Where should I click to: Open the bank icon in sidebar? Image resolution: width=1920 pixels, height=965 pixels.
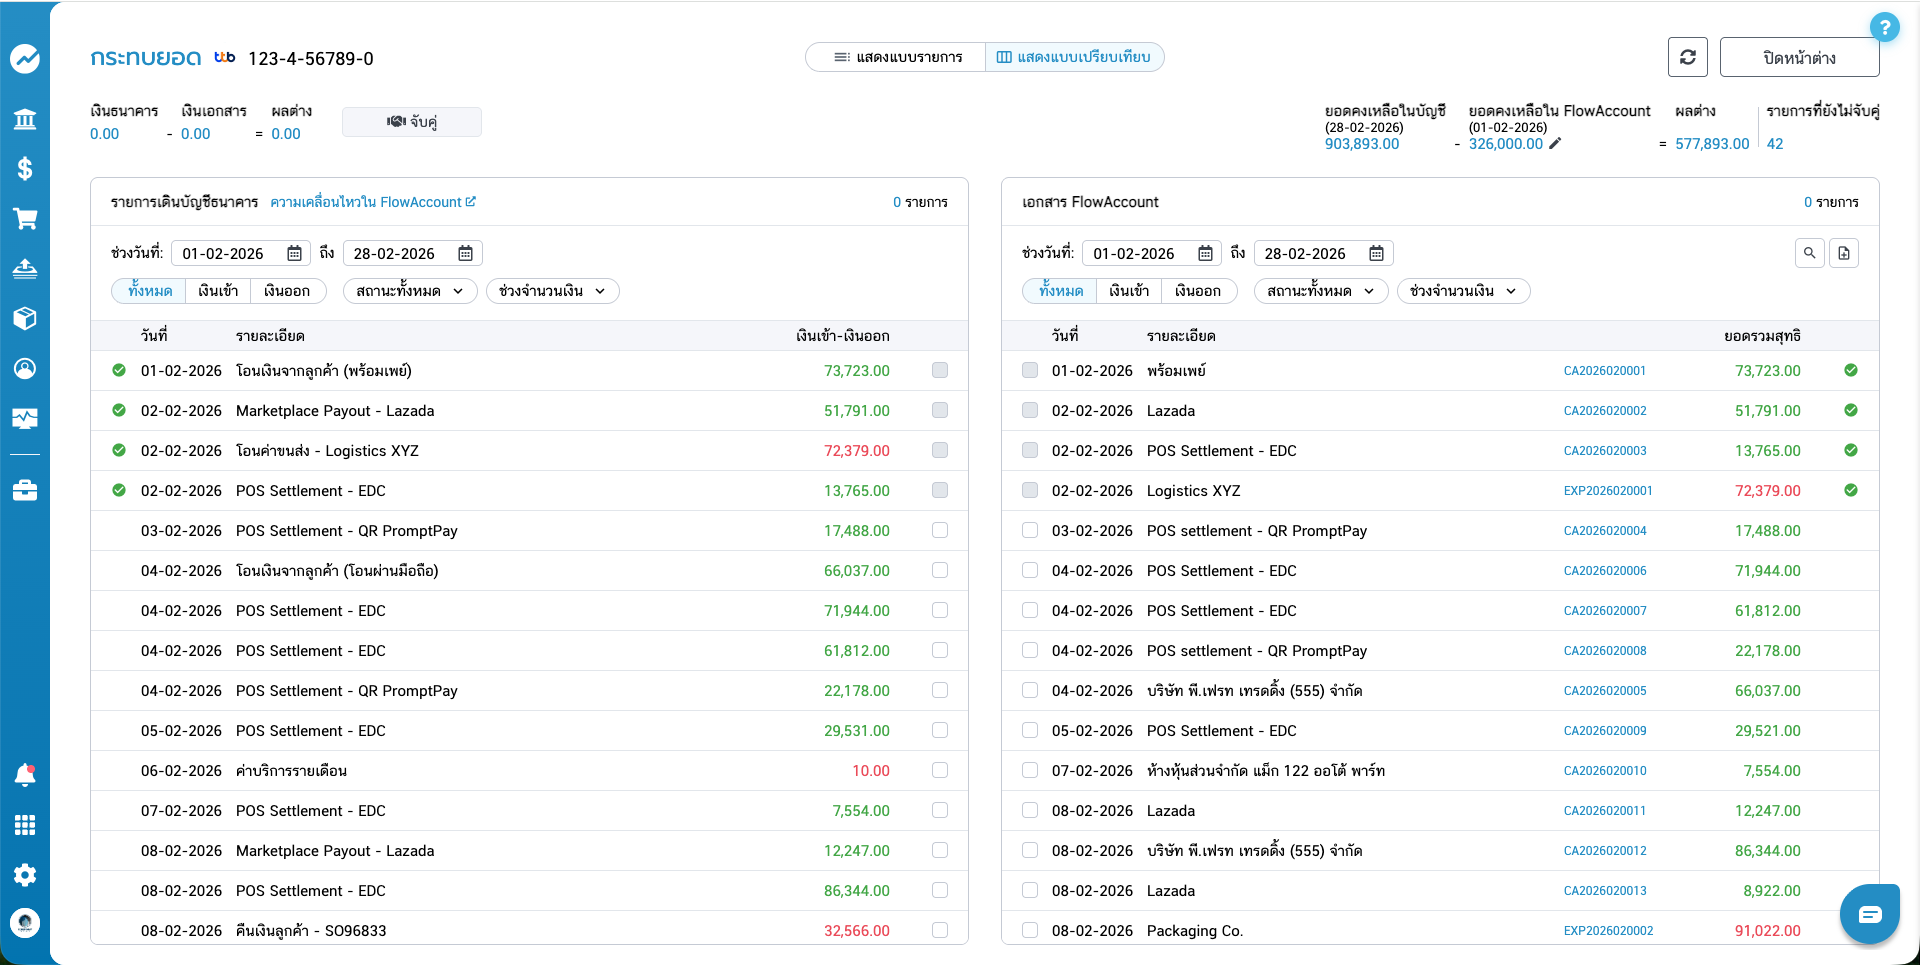(25, 120)
